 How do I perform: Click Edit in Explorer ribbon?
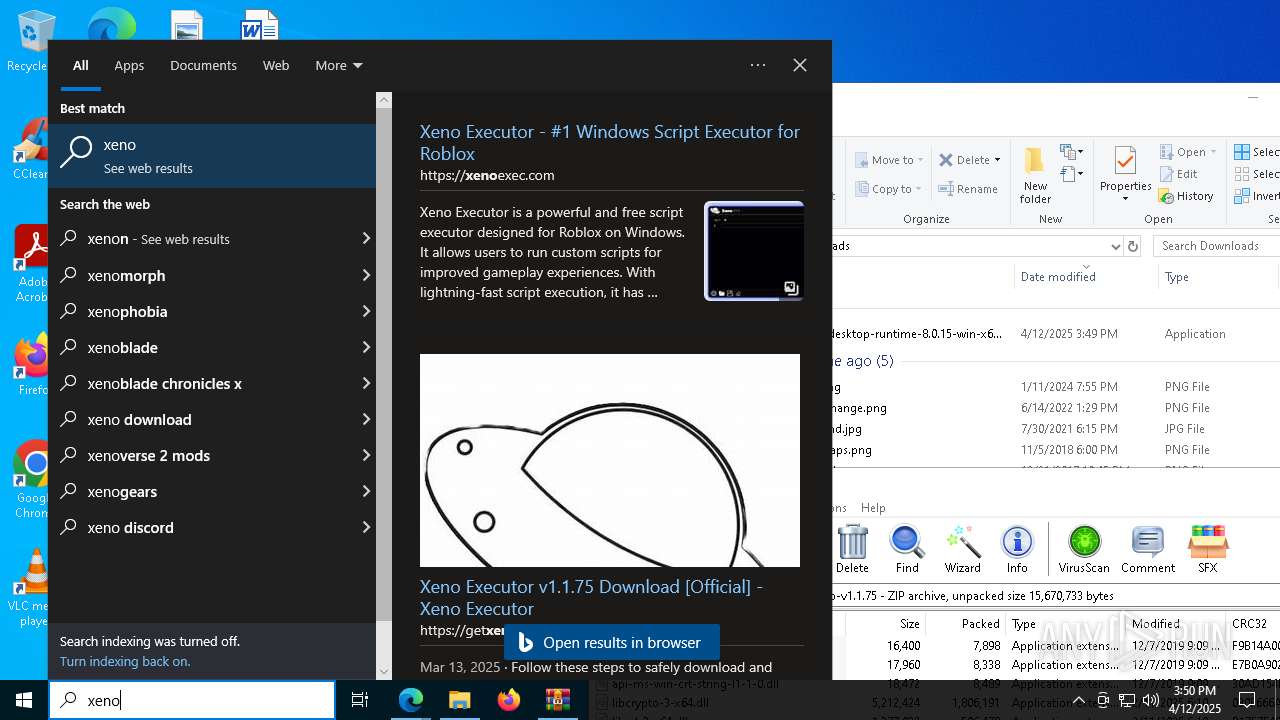[x=1178, y=174]
